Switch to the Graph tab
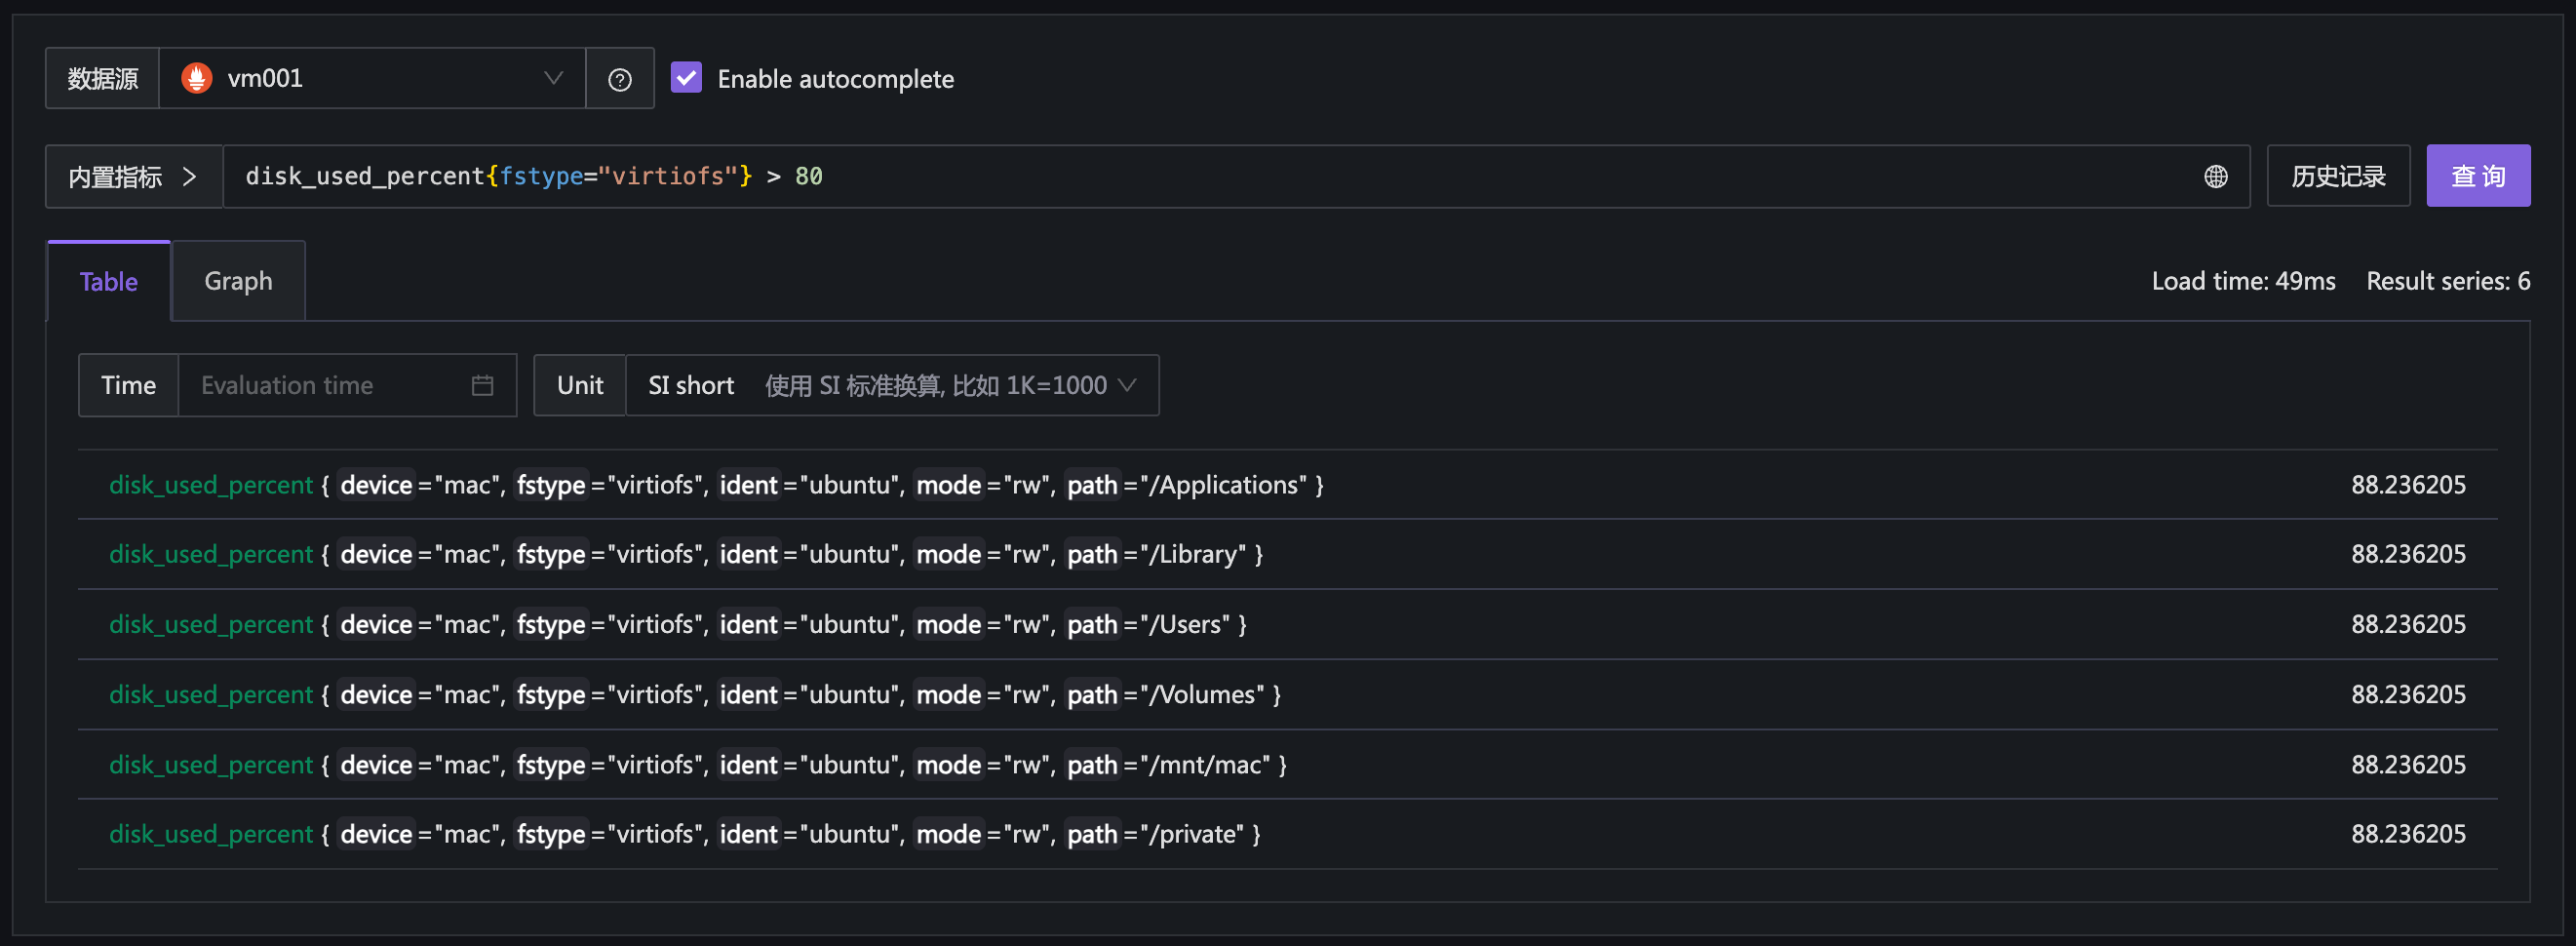 [238, 281]
